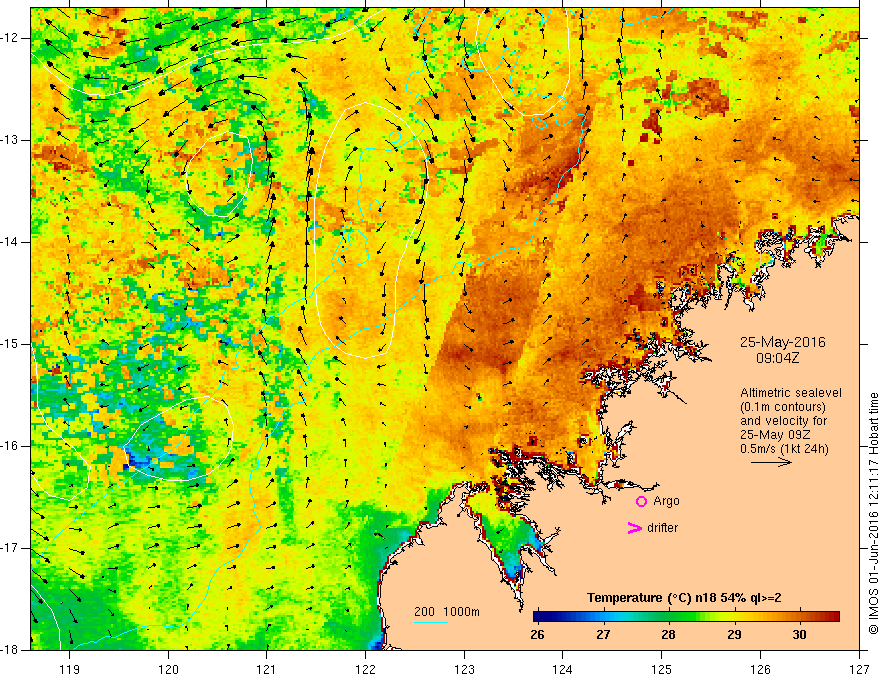
Task: Click the latitude axis label '-17'
Action: click(x=11, y=548)
